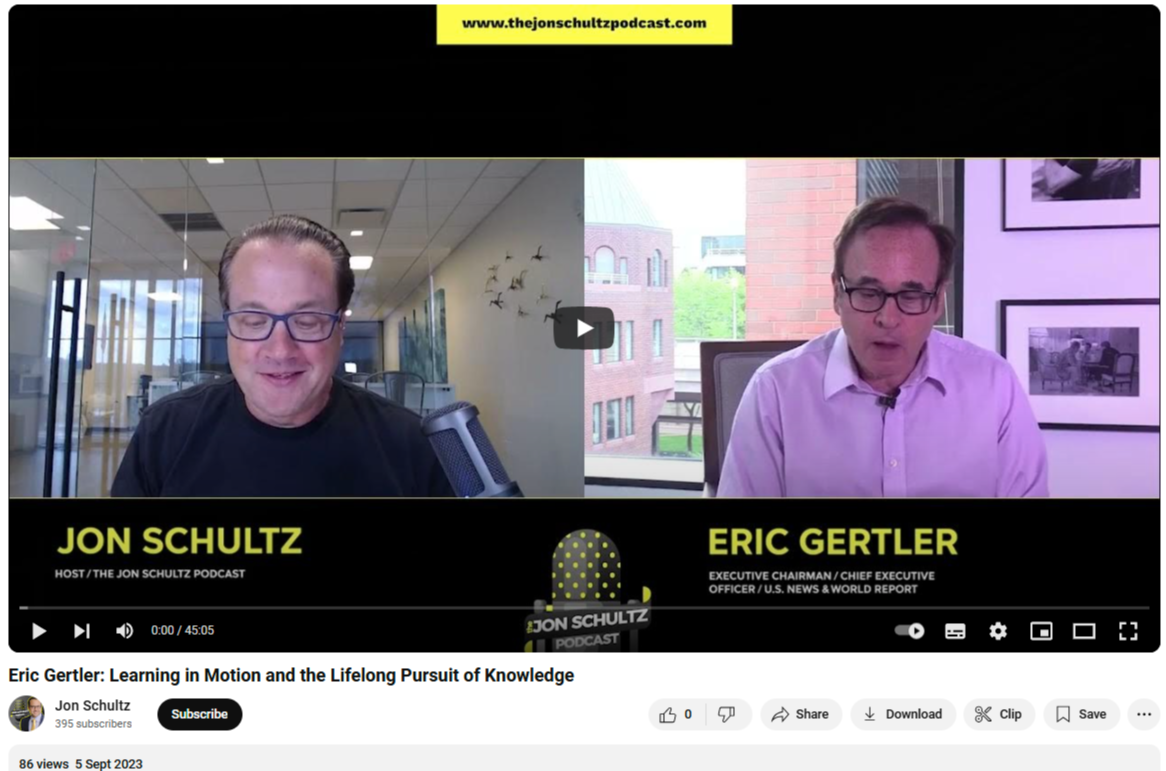This screenshot has height=771, width=1166.
Task: Mute the video volume
Action: click(x=124, y=630)
